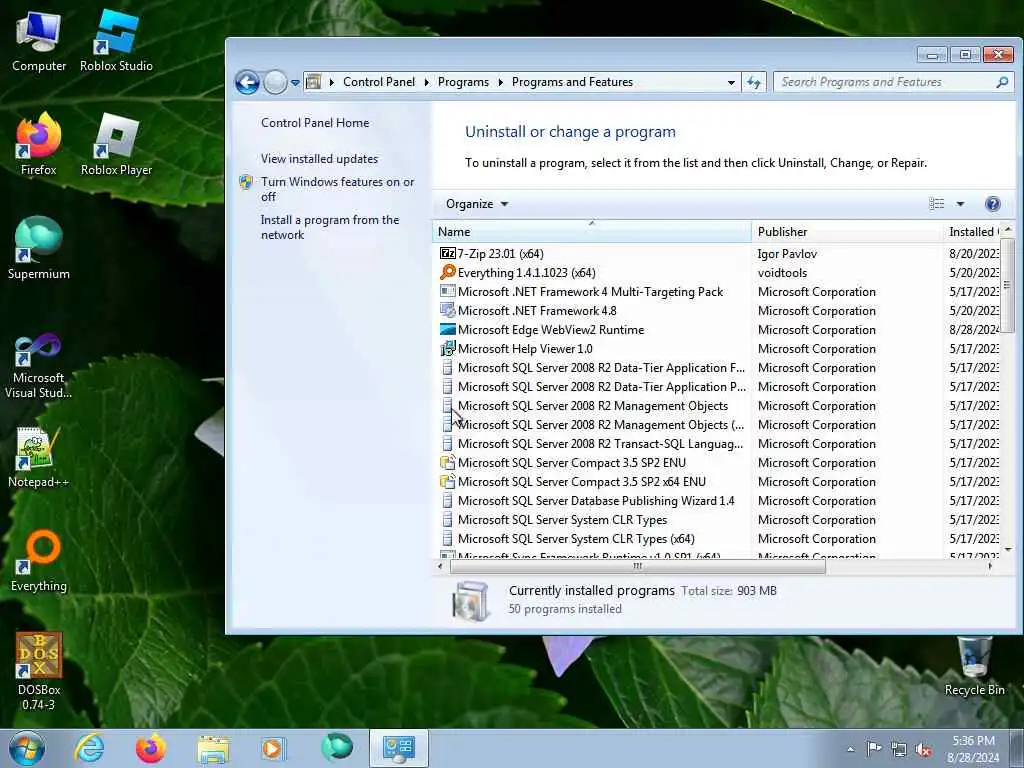
Task: Select the Recycle Bin icon
Action: tap(974, 667)
